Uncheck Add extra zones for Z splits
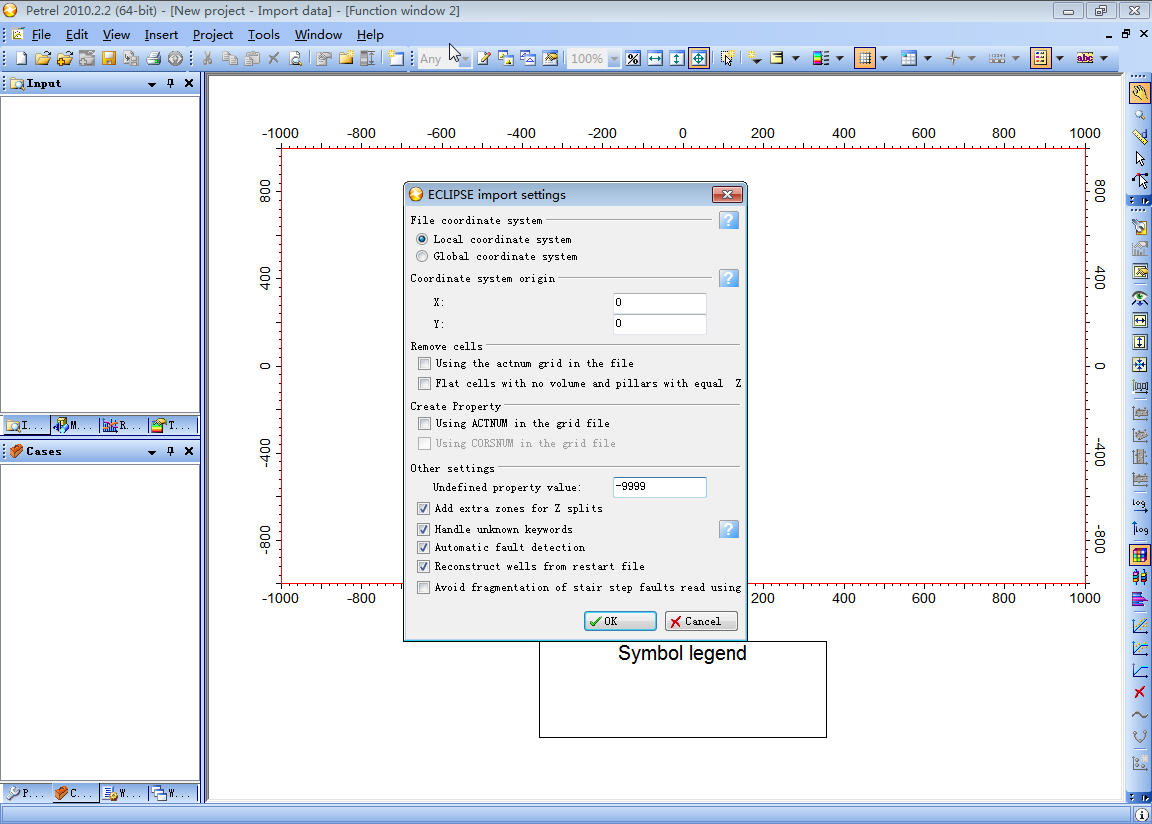This screenshot has width=1152, height=824. 423,508
